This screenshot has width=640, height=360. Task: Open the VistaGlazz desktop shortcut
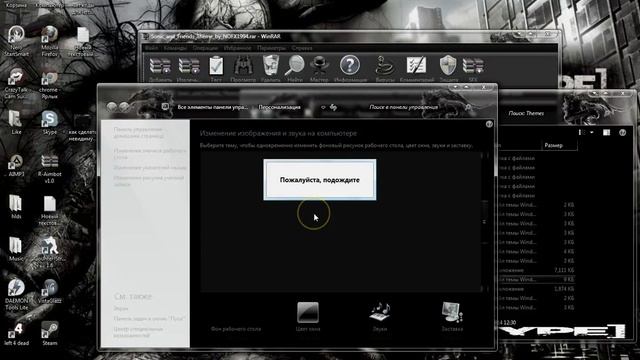(50, 291)
